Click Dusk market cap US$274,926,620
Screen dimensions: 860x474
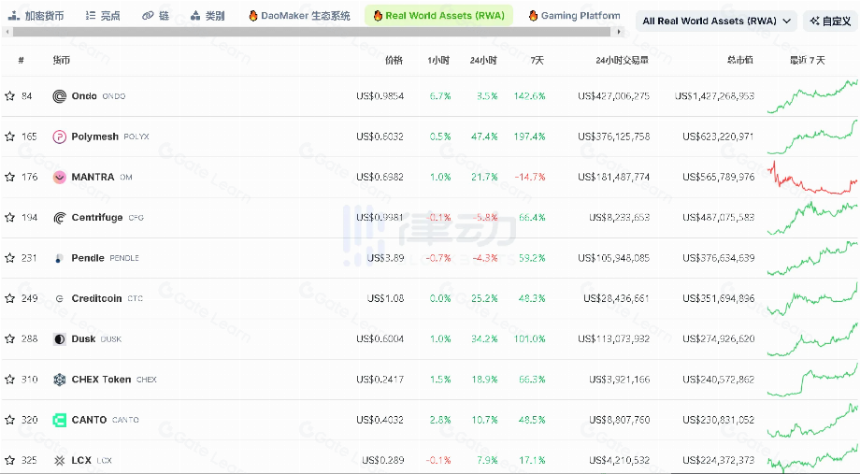pyautogui.click(x=718, y=339)
